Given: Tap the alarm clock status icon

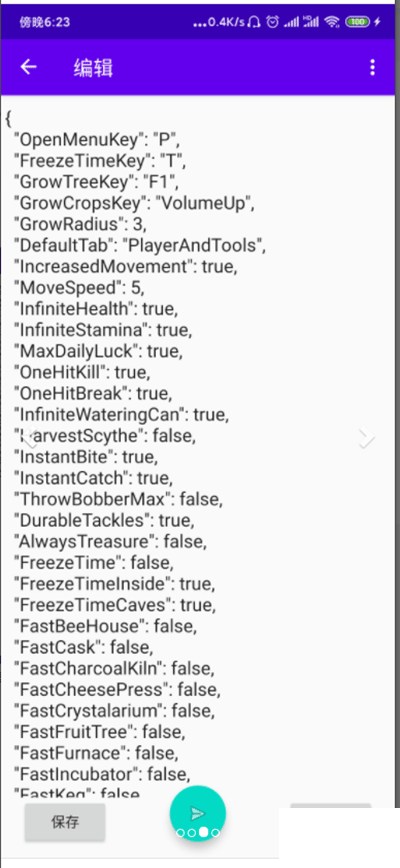Looking at the screenshot, I should click(x=272, y=22).
